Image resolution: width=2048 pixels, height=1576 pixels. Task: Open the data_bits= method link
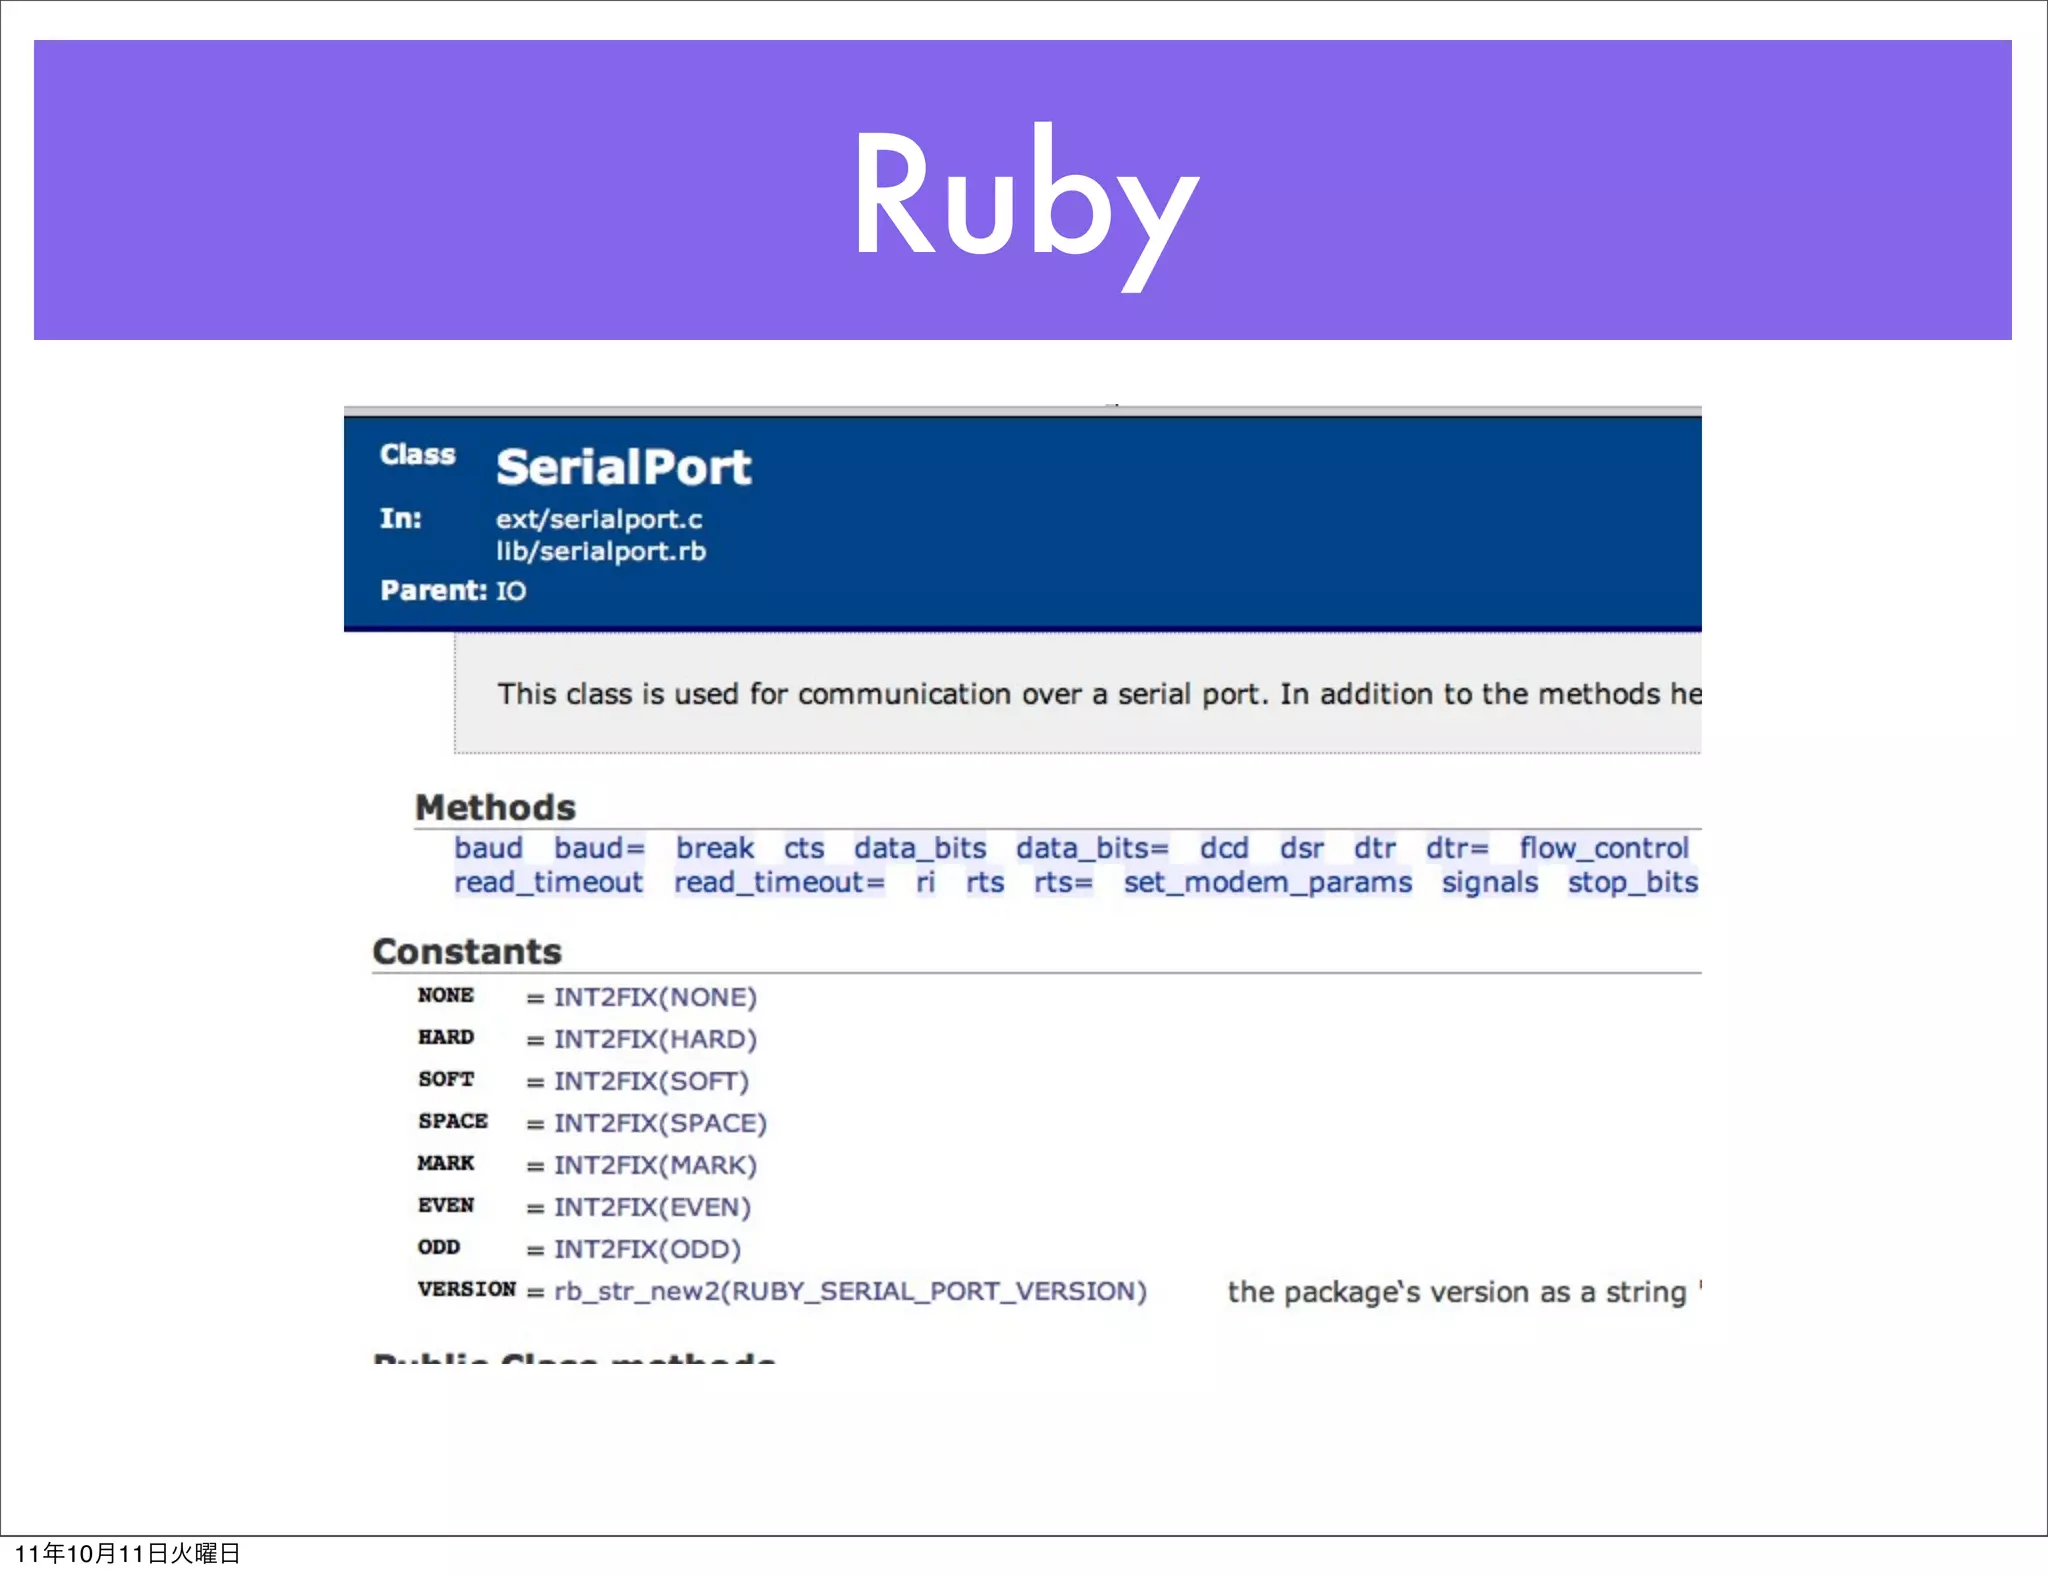pyautogui.click(x=1092, y=848)
